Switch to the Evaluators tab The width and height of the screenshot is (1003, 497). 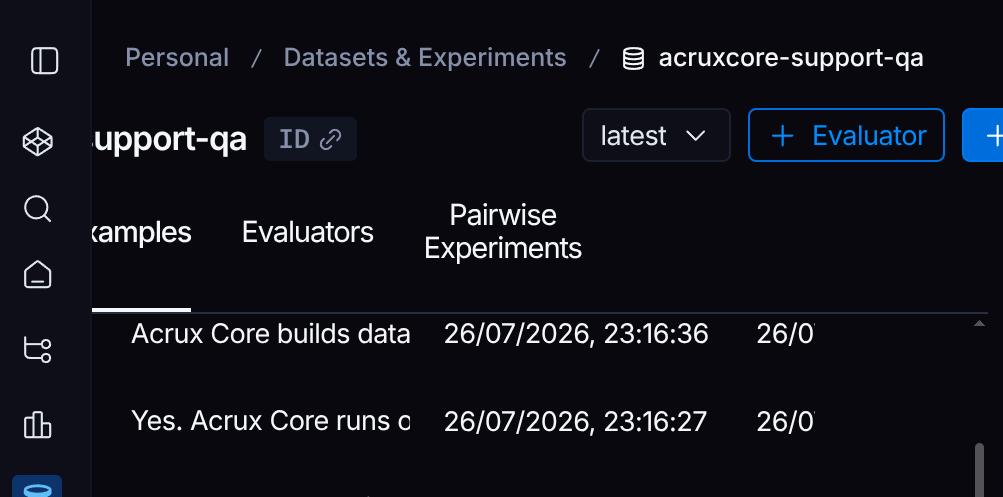click(x=308, y=232)
